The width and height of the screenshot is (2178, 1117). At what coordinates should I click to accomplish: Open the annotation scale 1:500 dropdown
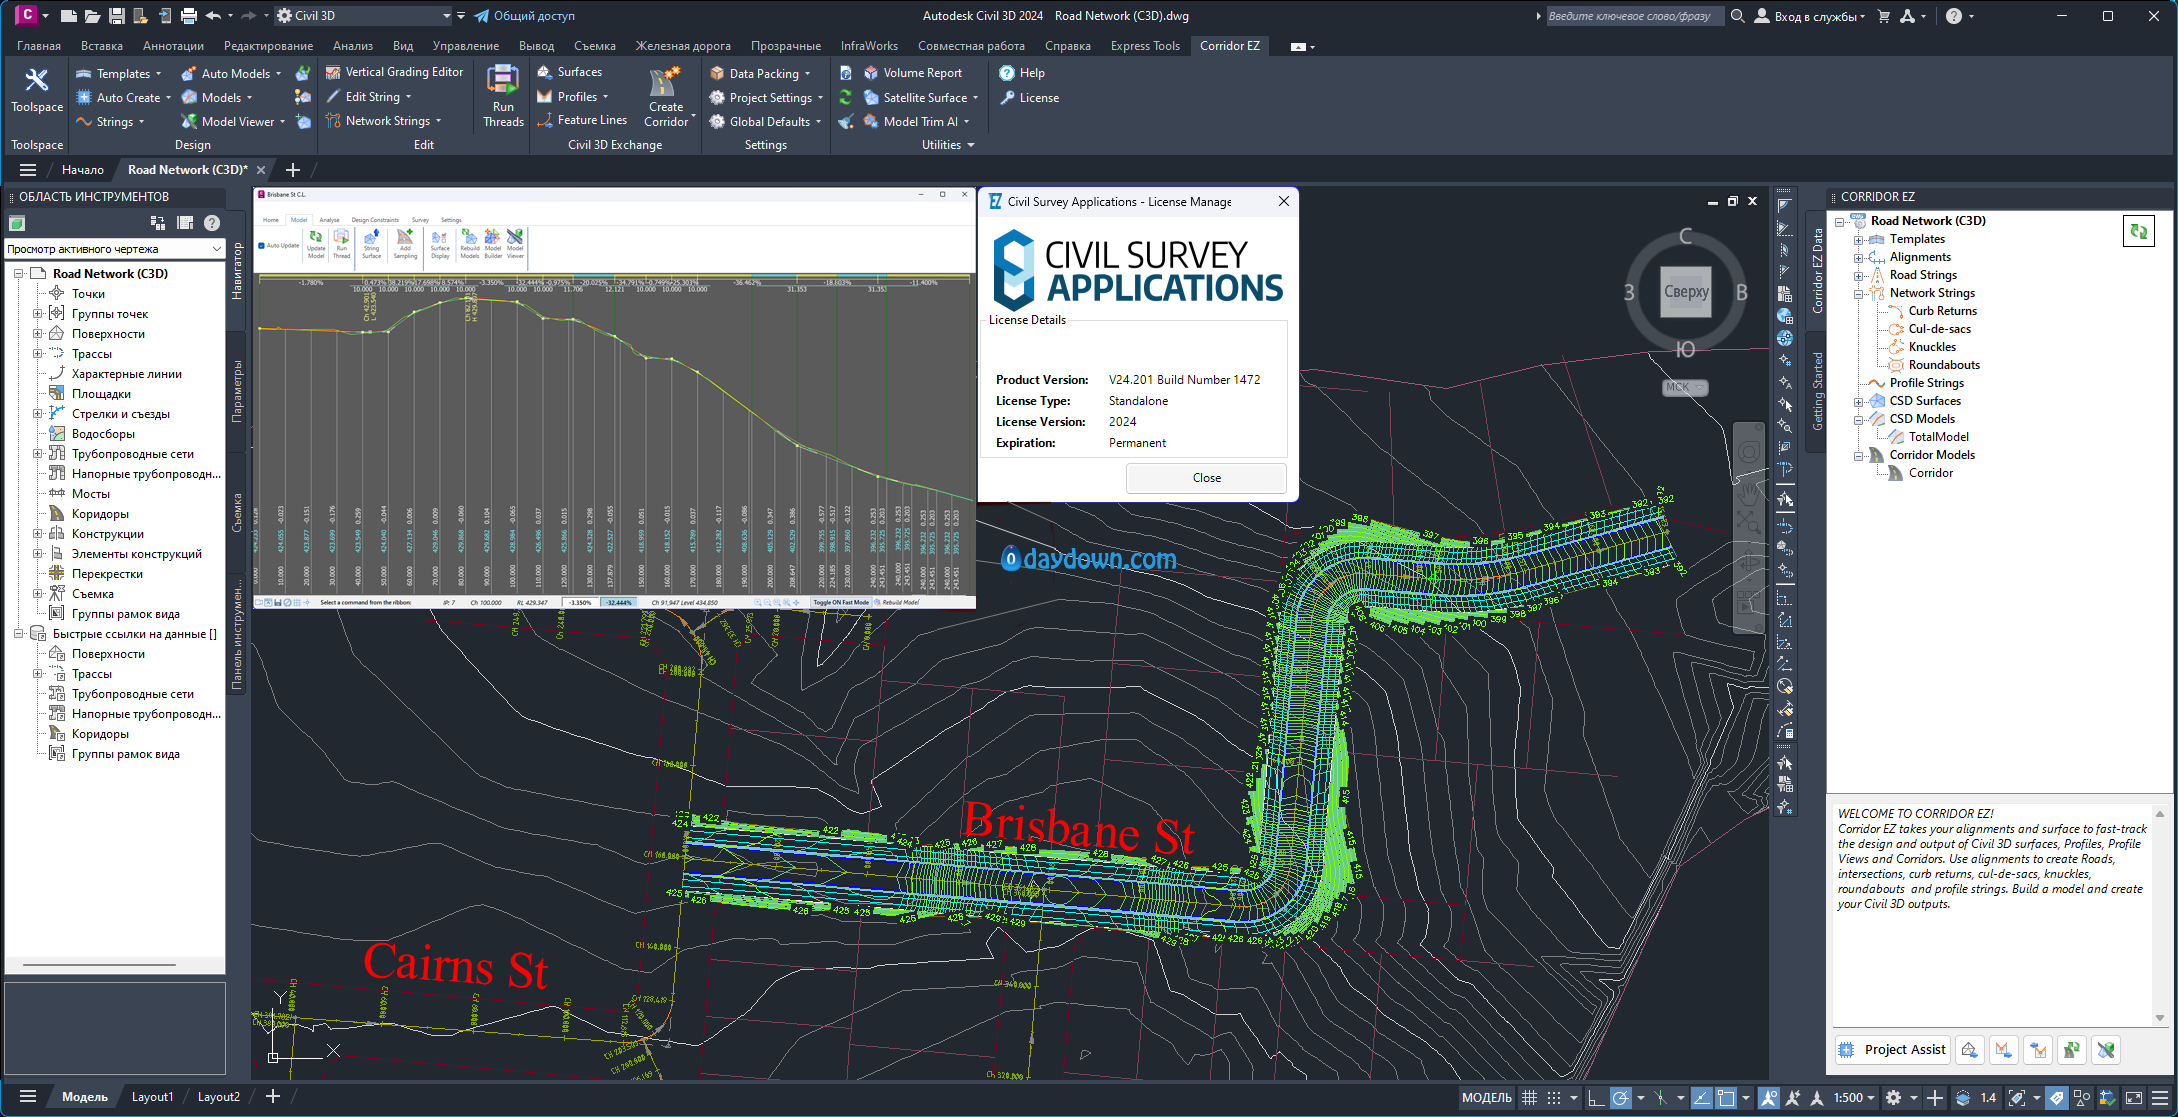pos(1854,1098)
